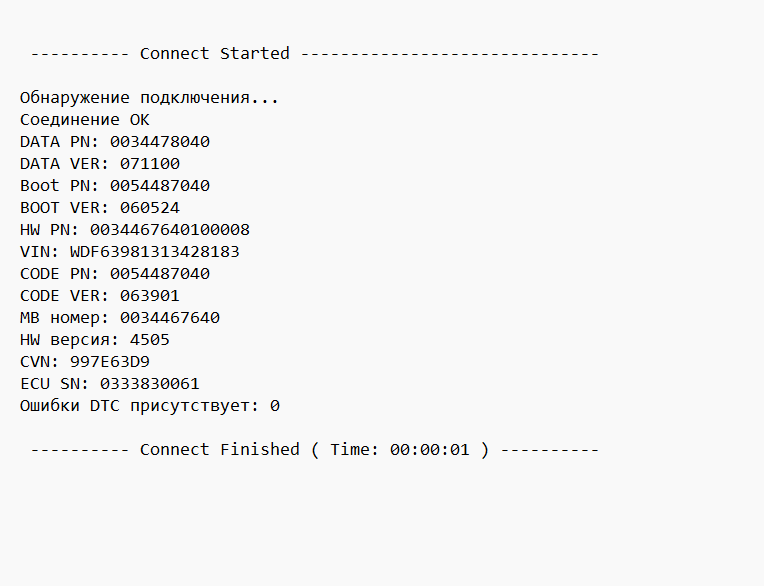Image resolution: width=764 pixels, height=586 pixels.
Task: Click the VIN WDF63981313428183 text
Action: (x=130, y=251)
